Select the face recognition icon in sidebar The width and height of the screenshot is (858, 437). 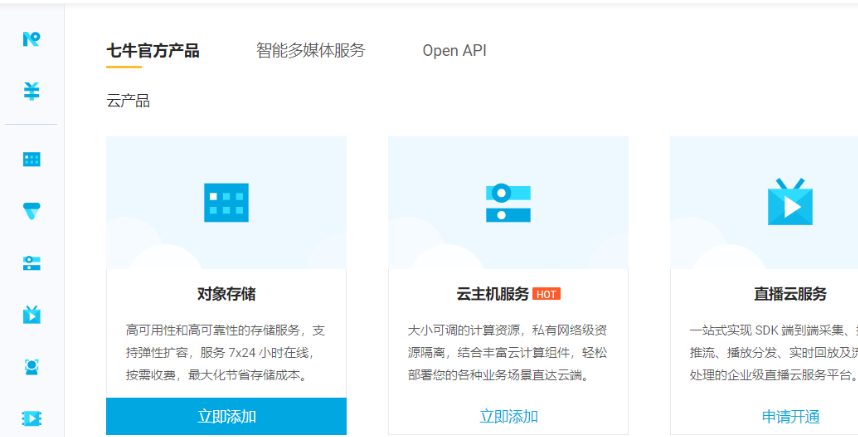pos(31,366)
